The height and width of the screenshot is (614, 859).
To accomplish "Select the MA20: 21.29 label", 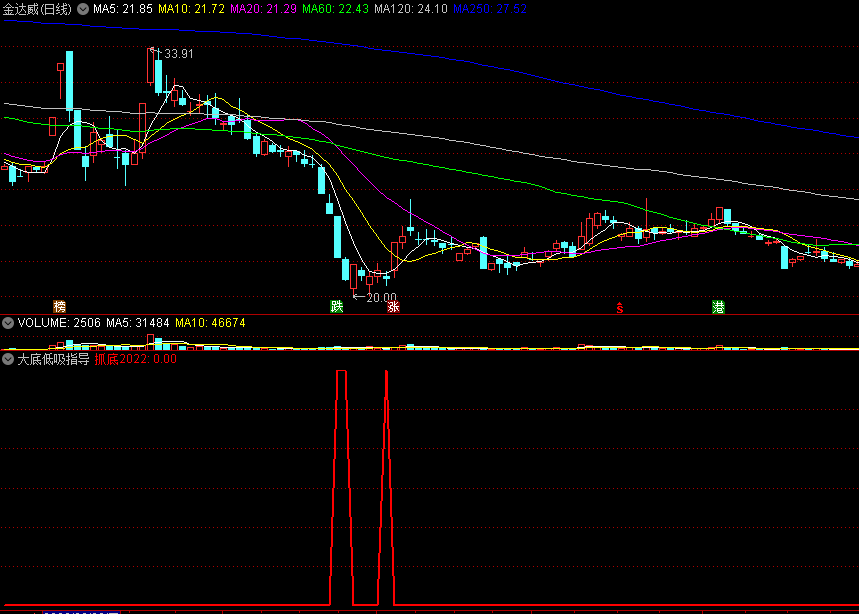I will pyautogui.click(x=264, y=9).
